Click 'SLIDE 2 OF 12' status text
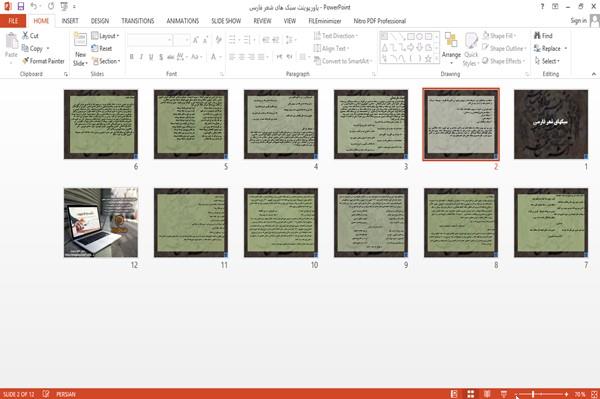This screenshot has width=600, height=399. tap(18, 394)
